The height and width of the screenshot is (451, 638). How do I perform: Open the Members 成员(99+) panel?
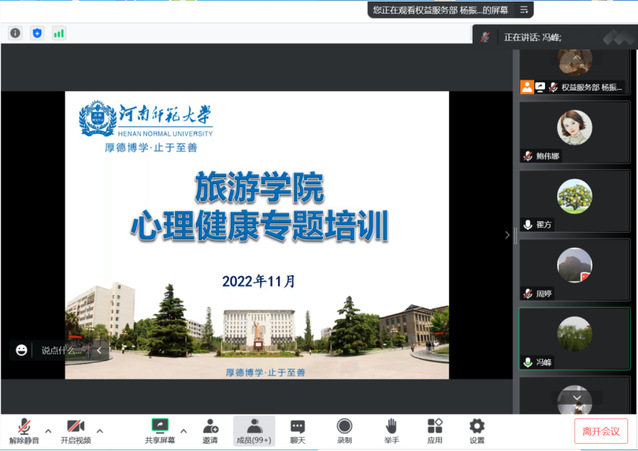pos(254,431)
